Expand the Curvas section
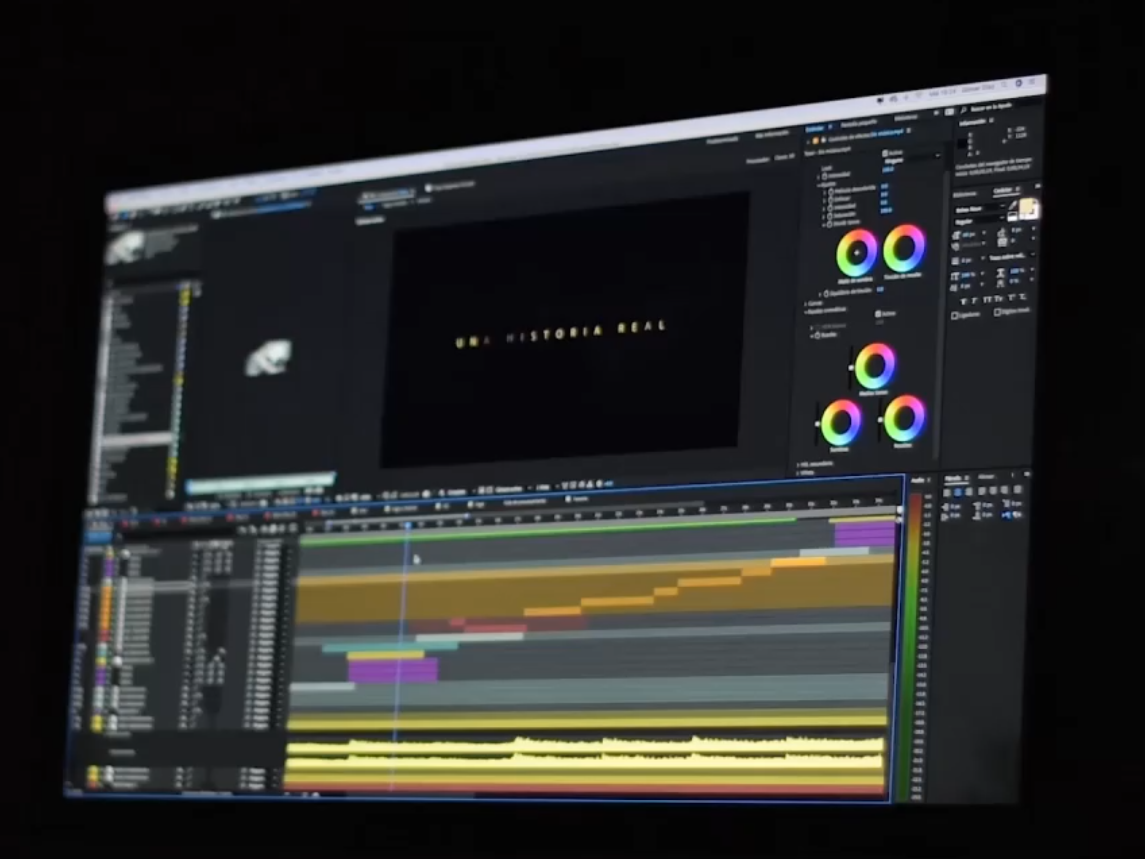 (x=805, y=303)
